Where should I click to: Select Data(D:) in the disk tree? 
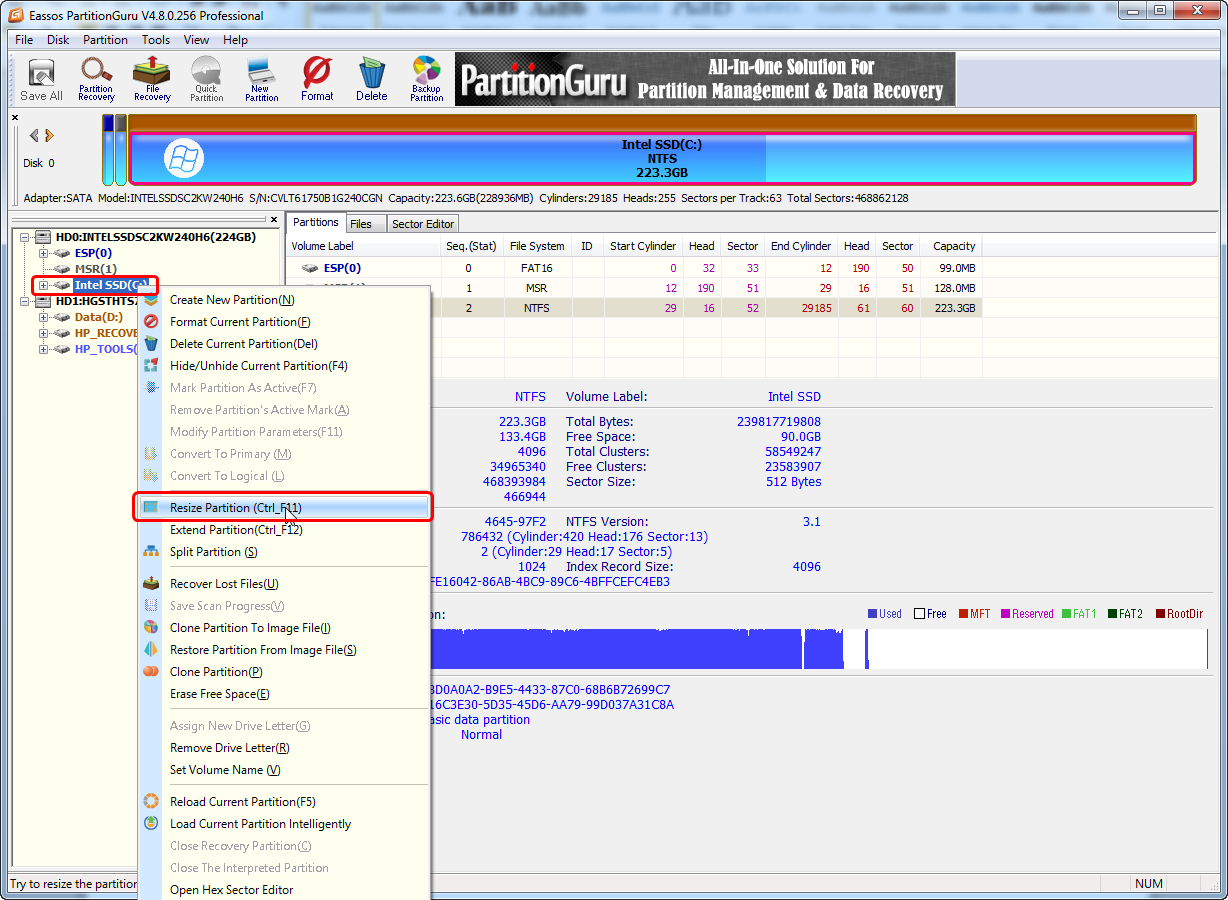pos(99,317)
